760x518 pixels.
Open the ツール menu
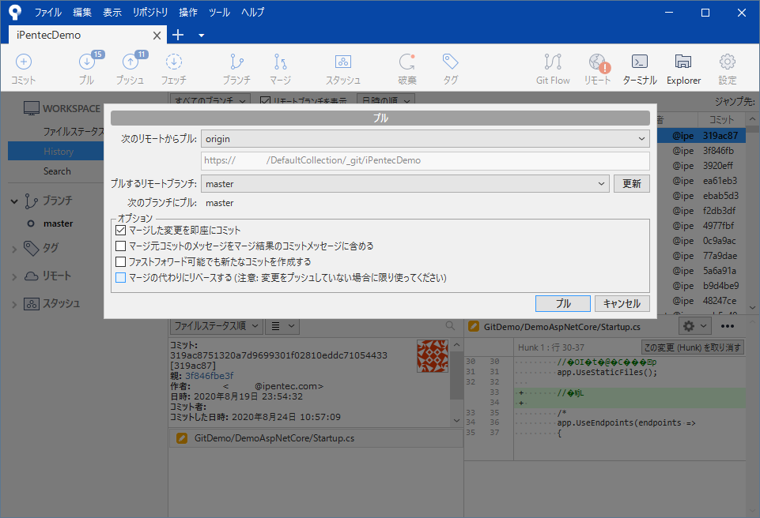point(219,12)
